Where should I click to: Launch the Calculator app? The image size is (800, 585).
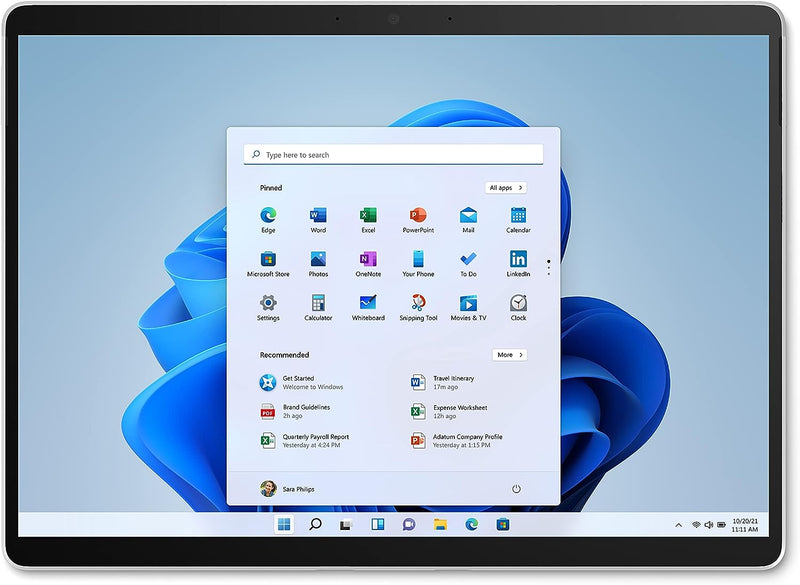pos(318,303)
